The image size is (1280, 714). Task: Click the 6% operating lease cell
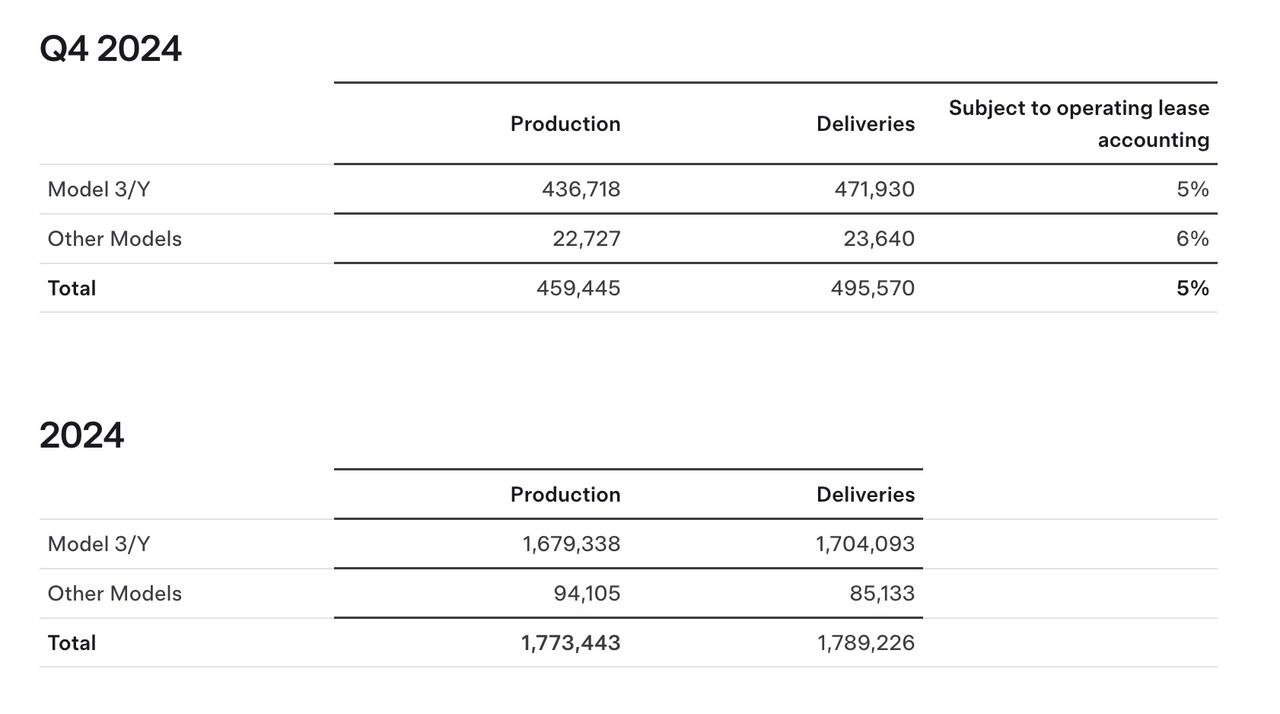(1192, 239)
